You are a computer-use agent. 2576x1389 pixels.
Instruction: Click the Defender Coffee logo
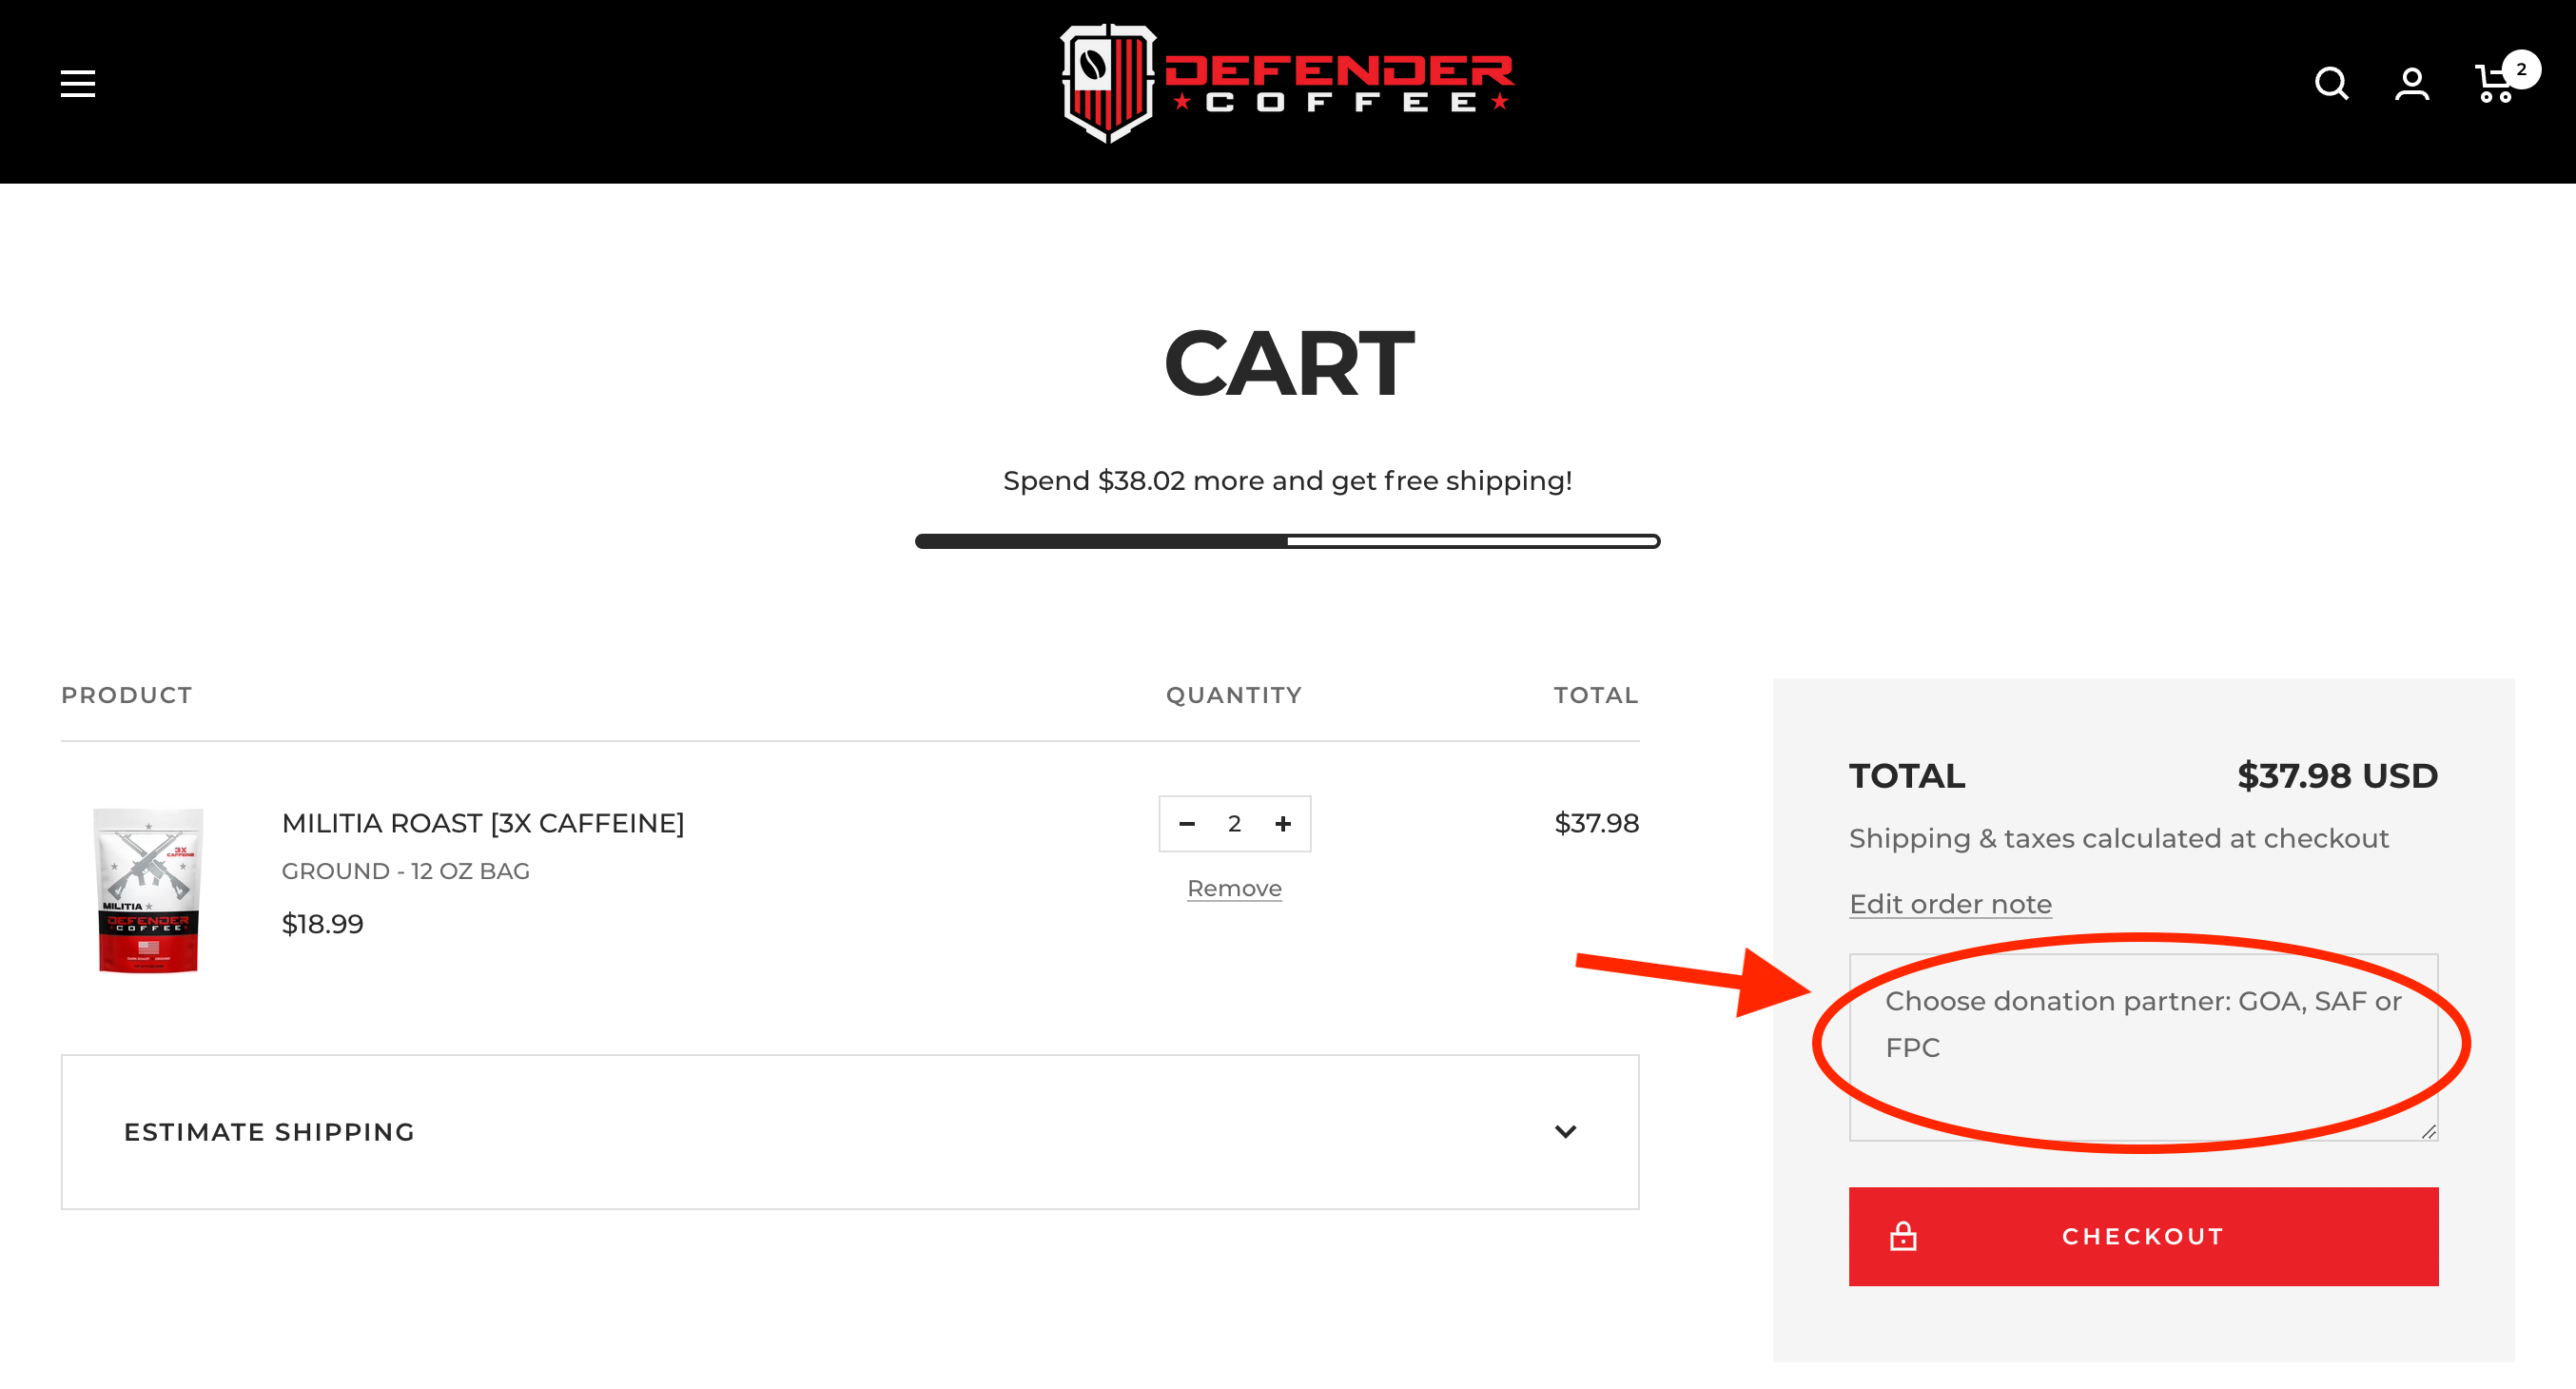(1287, 84)
